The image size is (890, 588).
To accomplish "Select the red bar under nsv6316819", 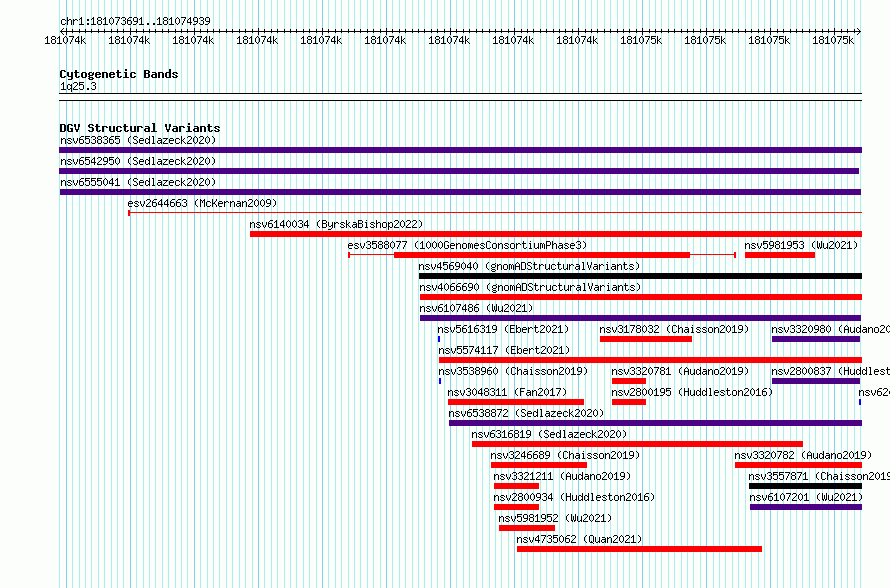I will coord(637,444).
